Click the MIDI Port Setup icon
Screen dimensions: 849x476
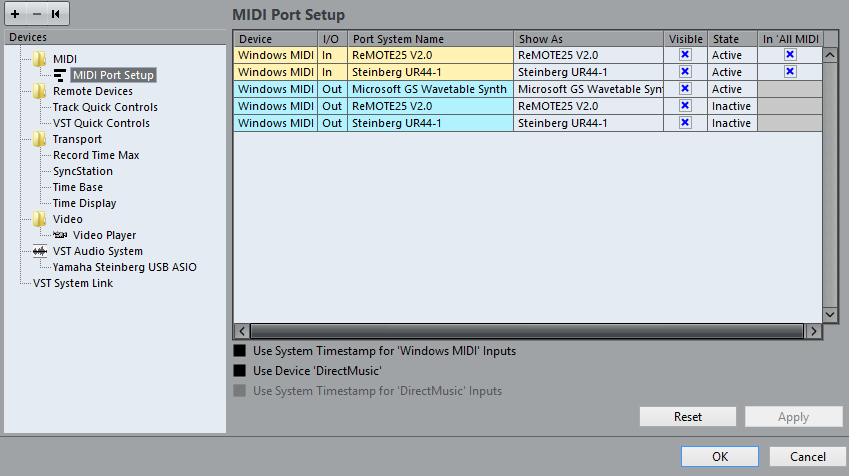(x=60, y=75)
